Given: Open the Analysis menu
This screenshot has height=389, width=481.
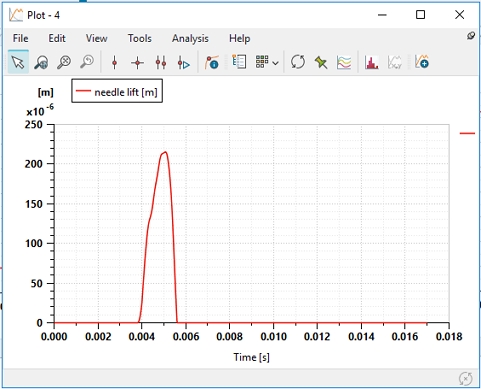Looking at the screenshot, I should [x=190, y=39].
